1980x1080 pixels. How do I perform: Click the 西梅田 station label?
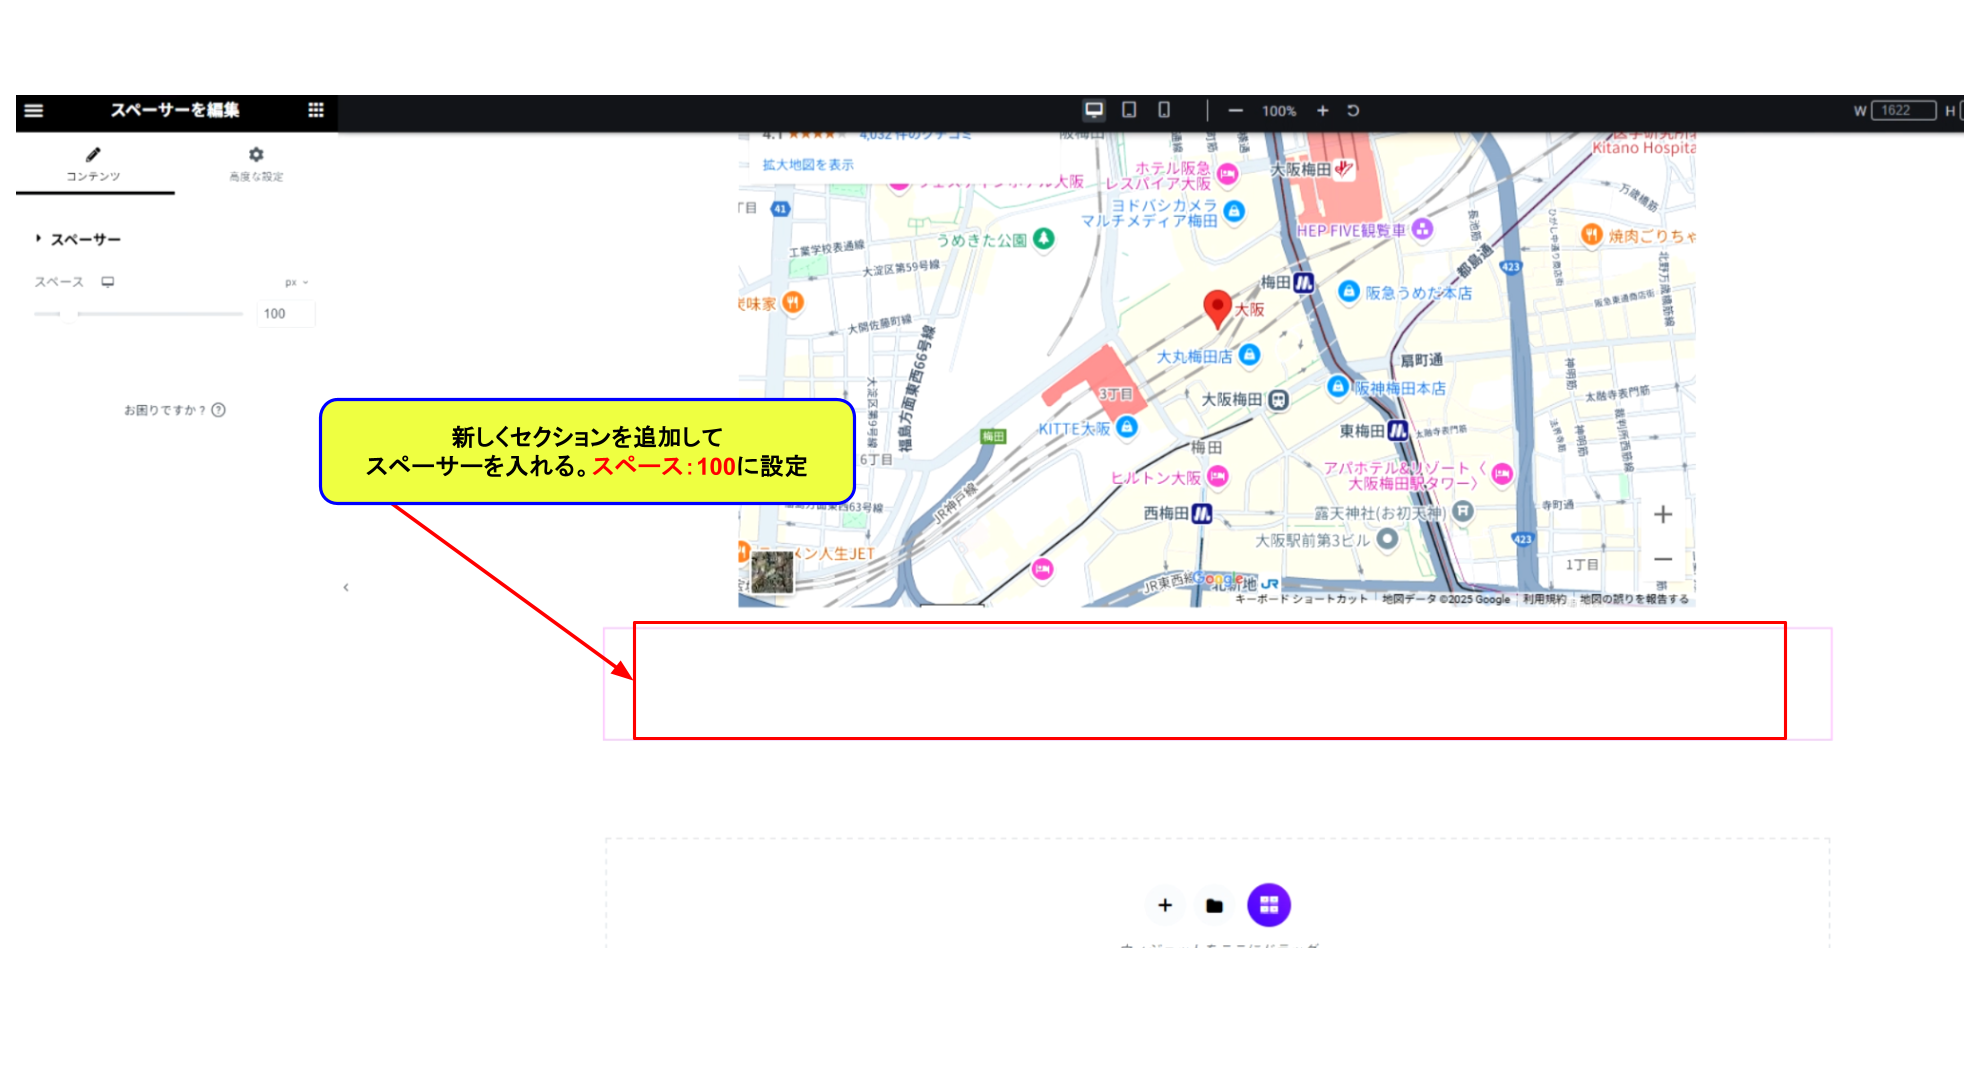point(1166,513)
